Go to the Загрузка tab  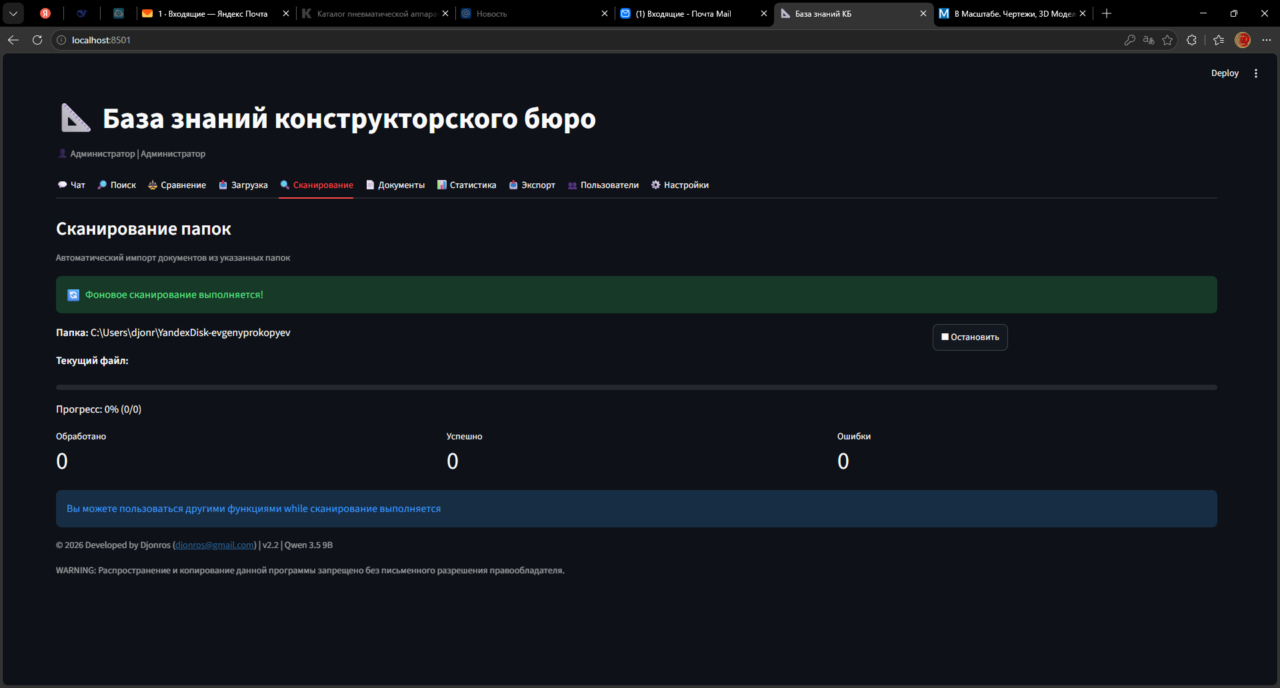tap(243, 185)
